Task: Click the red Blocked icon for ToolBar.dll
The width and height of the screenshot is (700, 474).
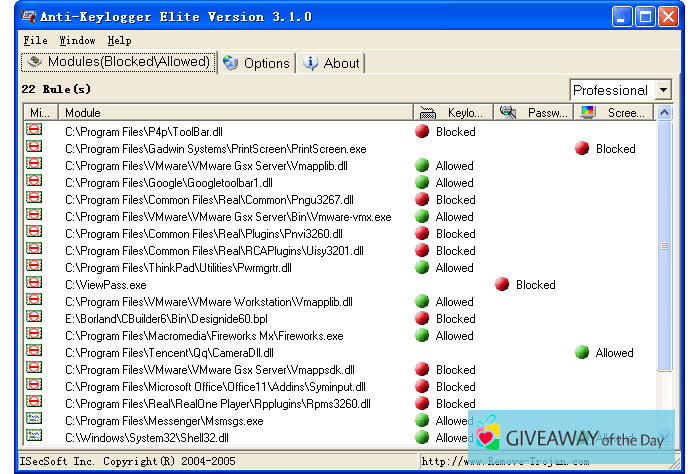Action: [x=421, y=132]
